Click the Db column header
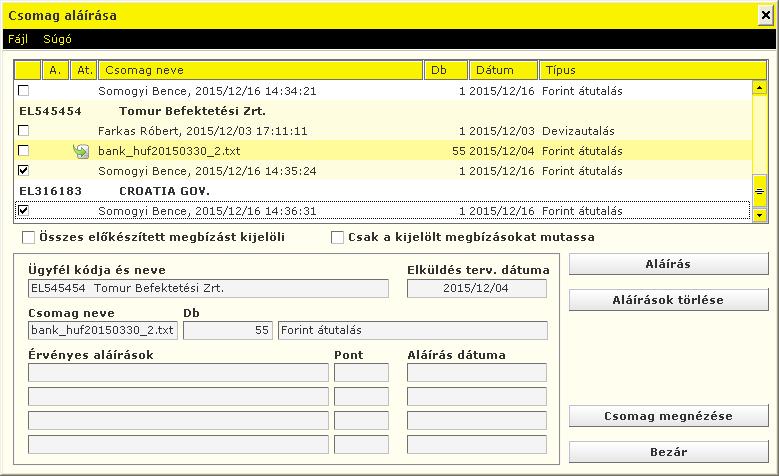The image size is (779, 476). (x=446, y=70)
